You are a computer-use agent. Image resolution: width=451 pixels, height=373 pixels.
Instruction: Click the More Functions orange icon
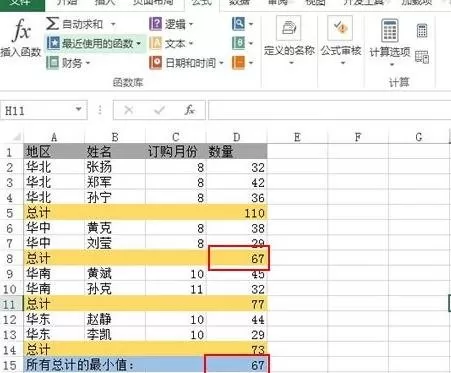[238, 62]
